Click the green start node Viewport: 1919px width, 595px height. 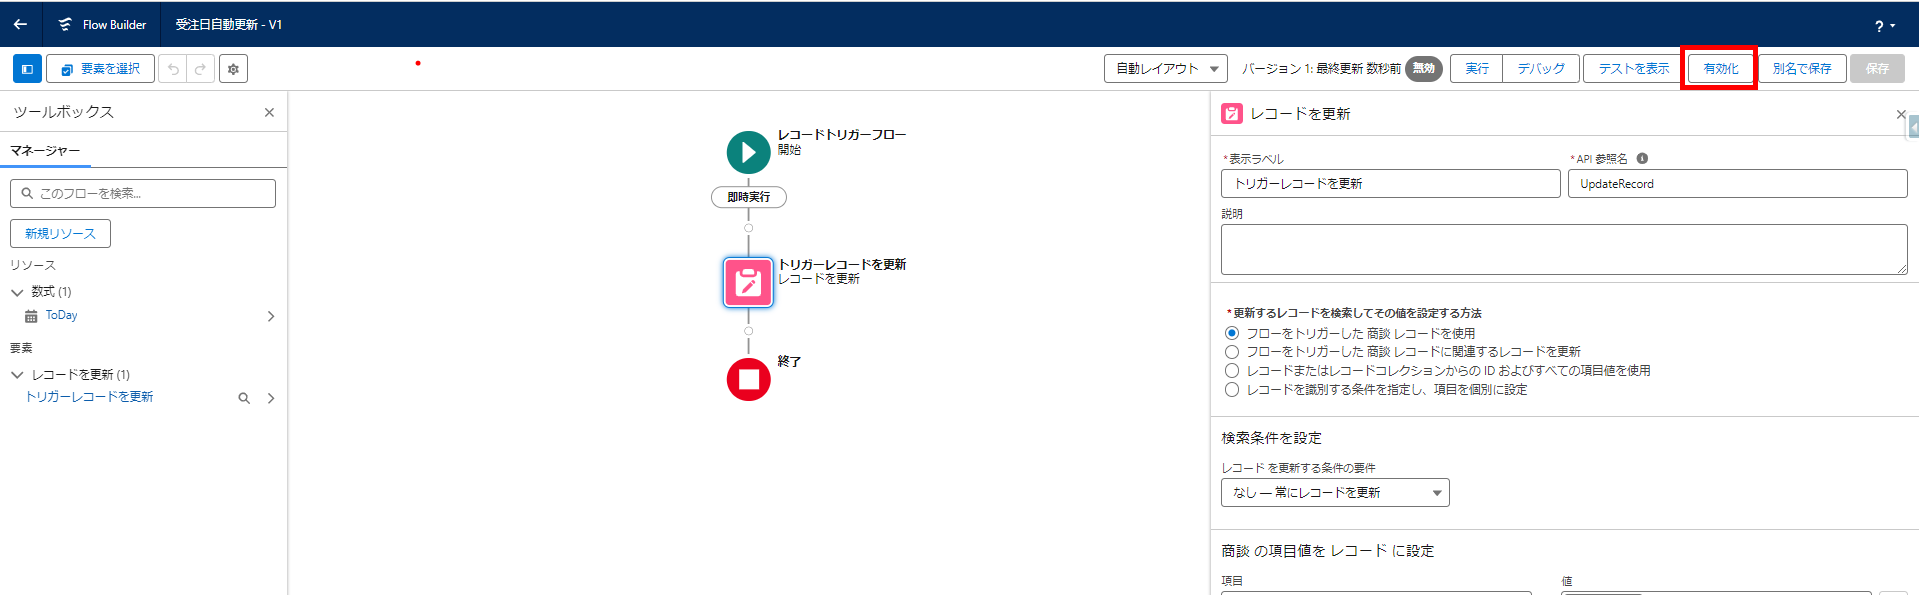(748, 153)
